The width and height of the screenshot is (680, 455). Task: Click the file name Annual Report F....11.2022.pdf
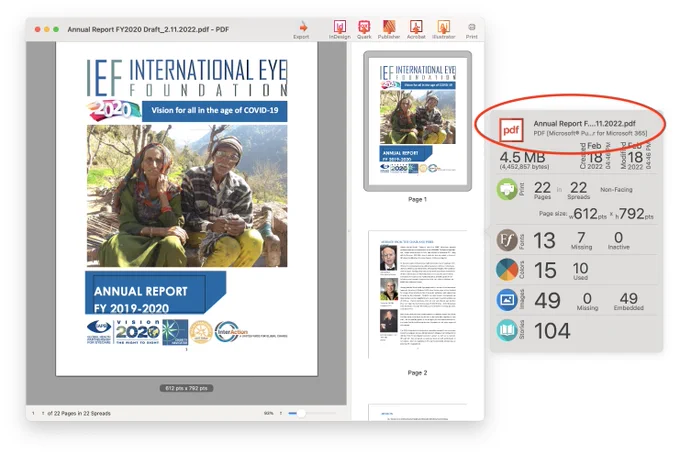click(x=585, y=124)
